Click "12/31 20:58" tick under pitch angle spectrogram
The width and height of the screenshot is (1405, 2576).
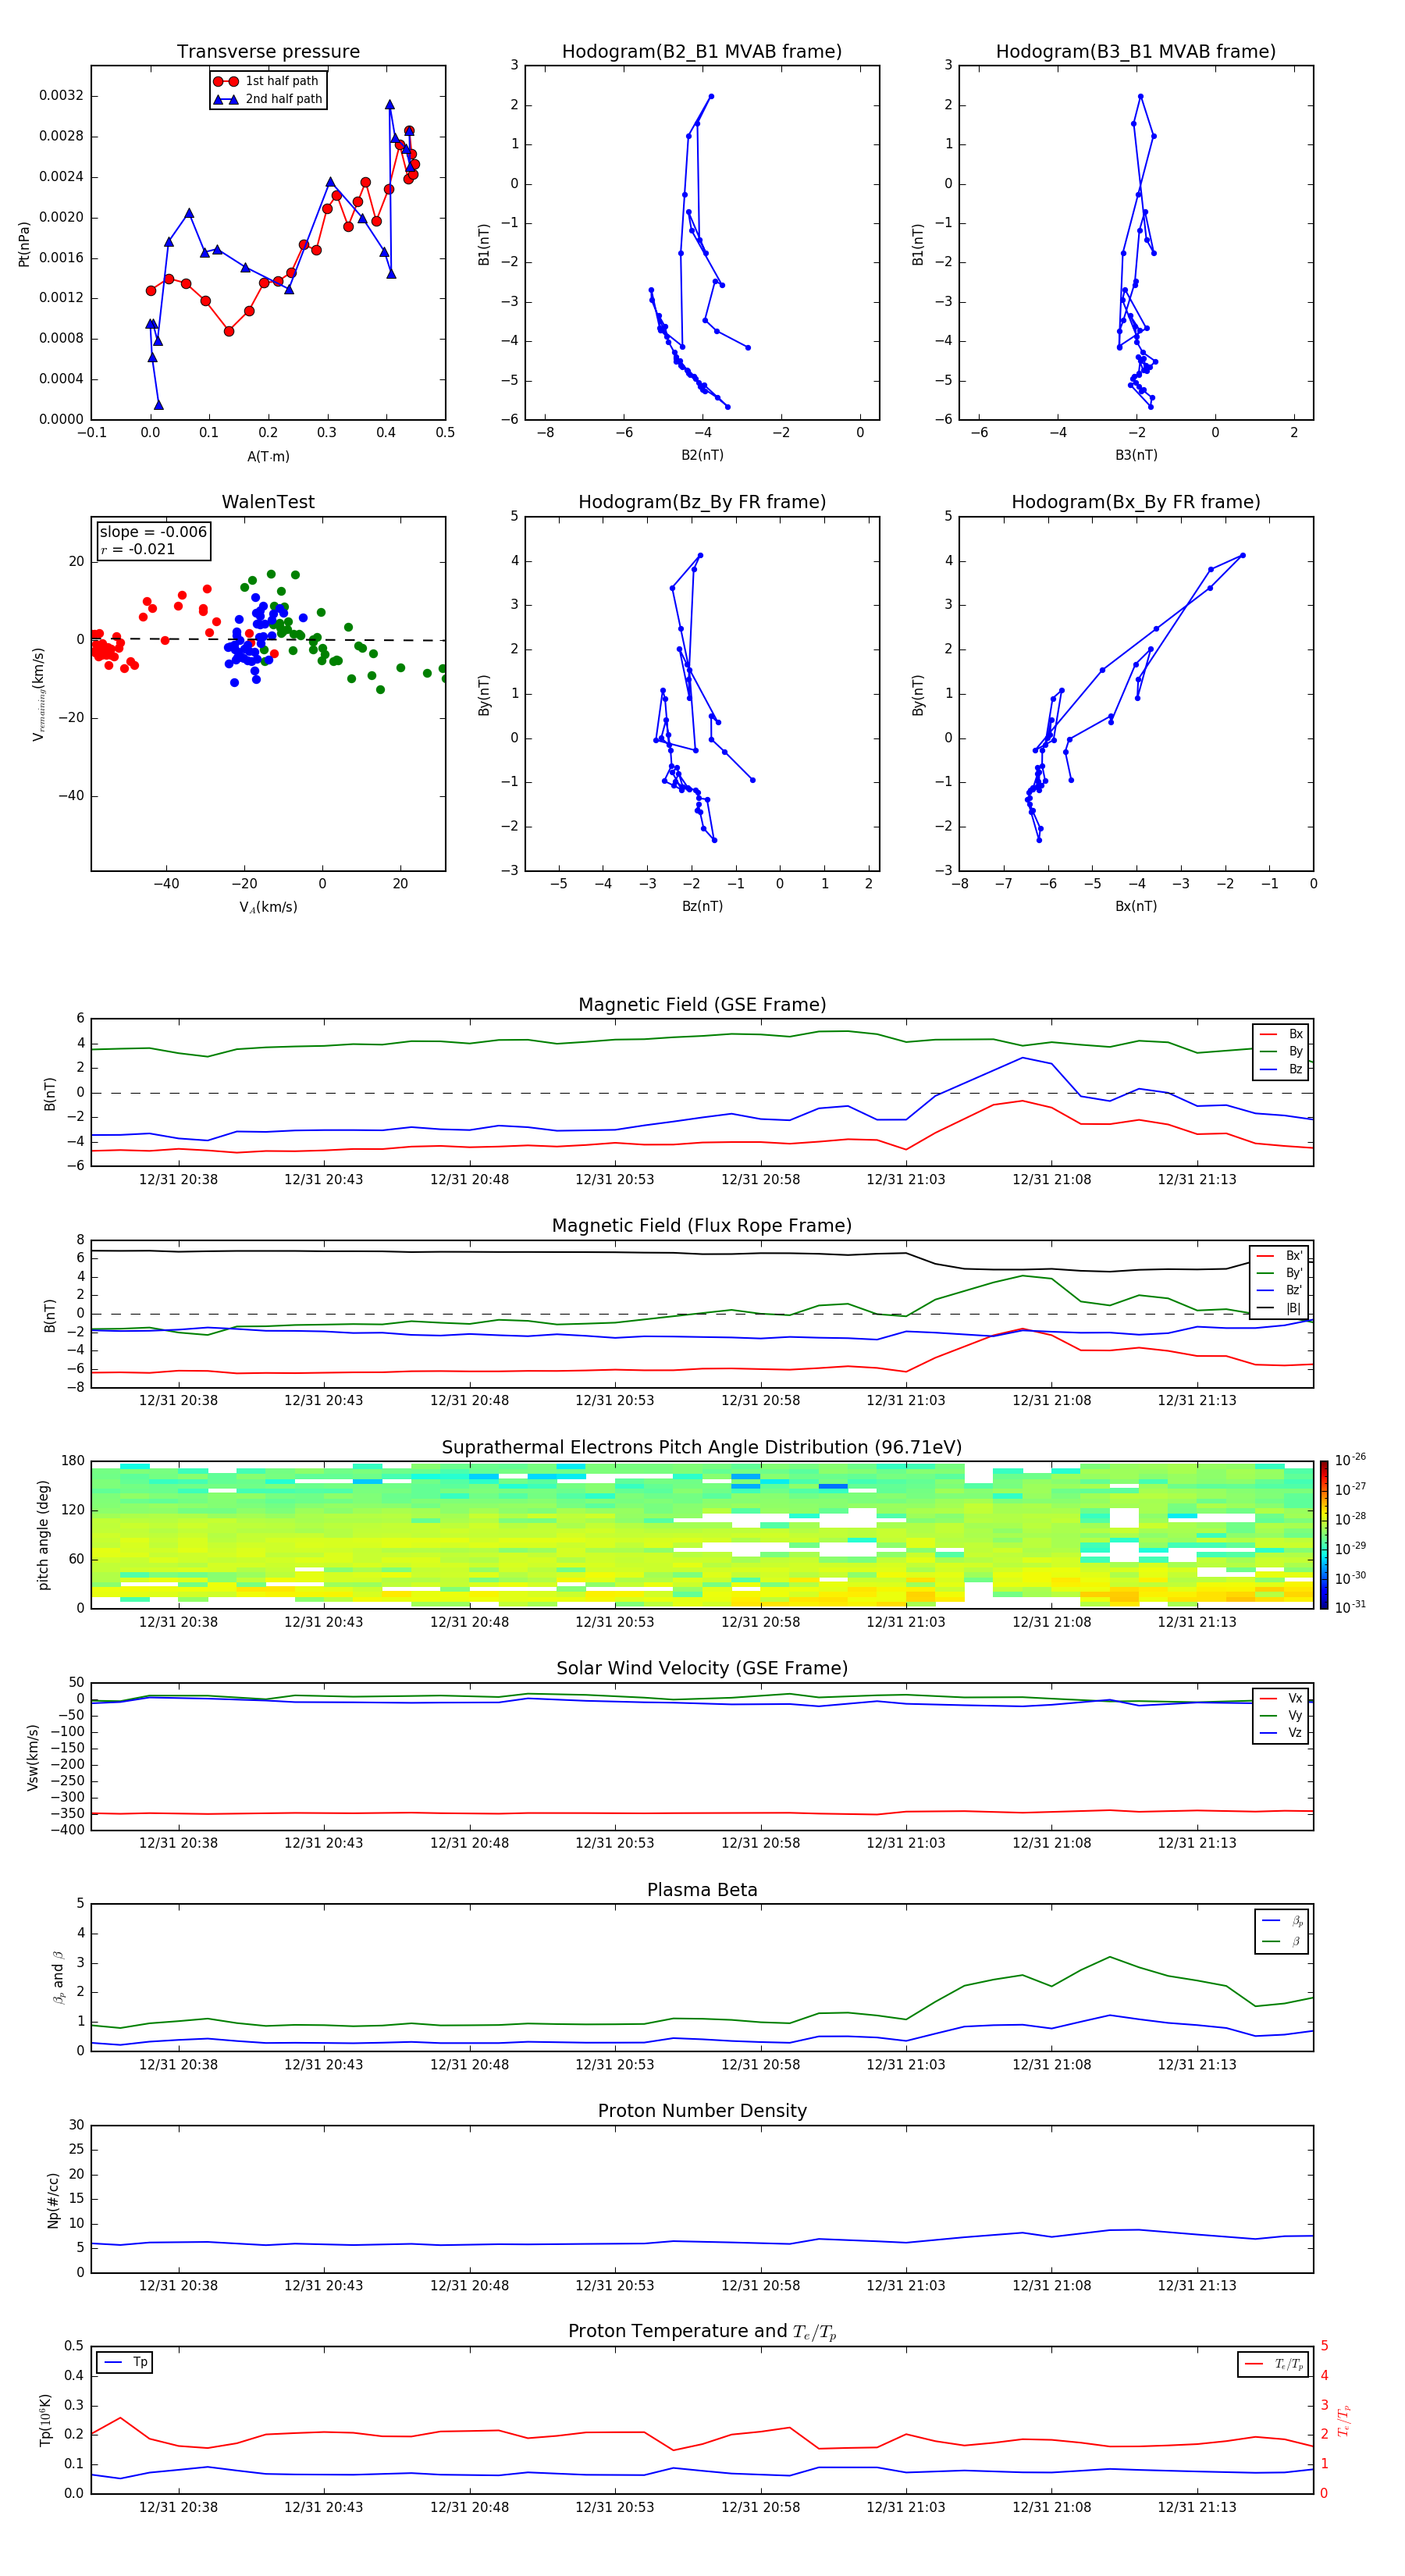point(760,1622)
